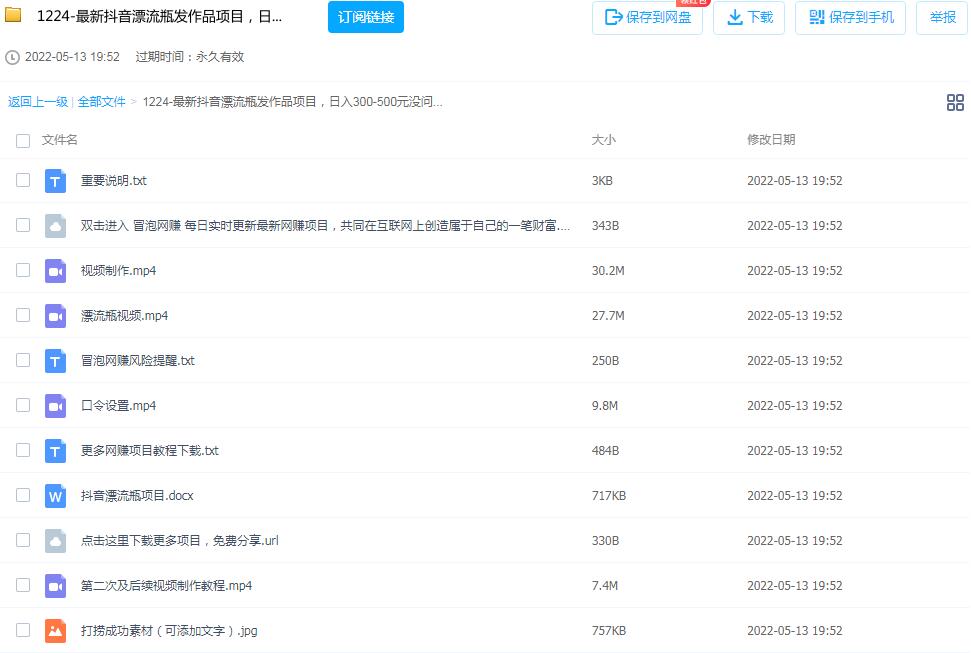
Task: Go back via 返回上一级 link
Action: (x=38, y=102)
